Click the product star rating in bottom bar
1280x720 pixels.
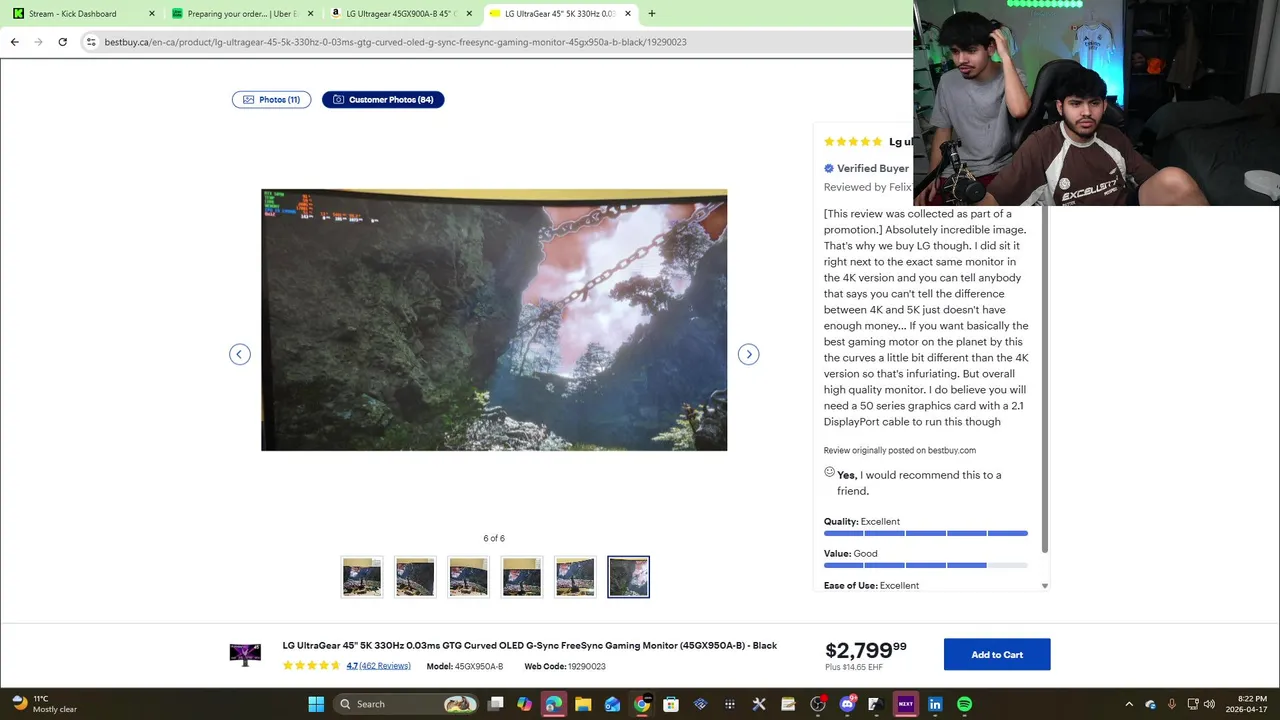(312, 666)
